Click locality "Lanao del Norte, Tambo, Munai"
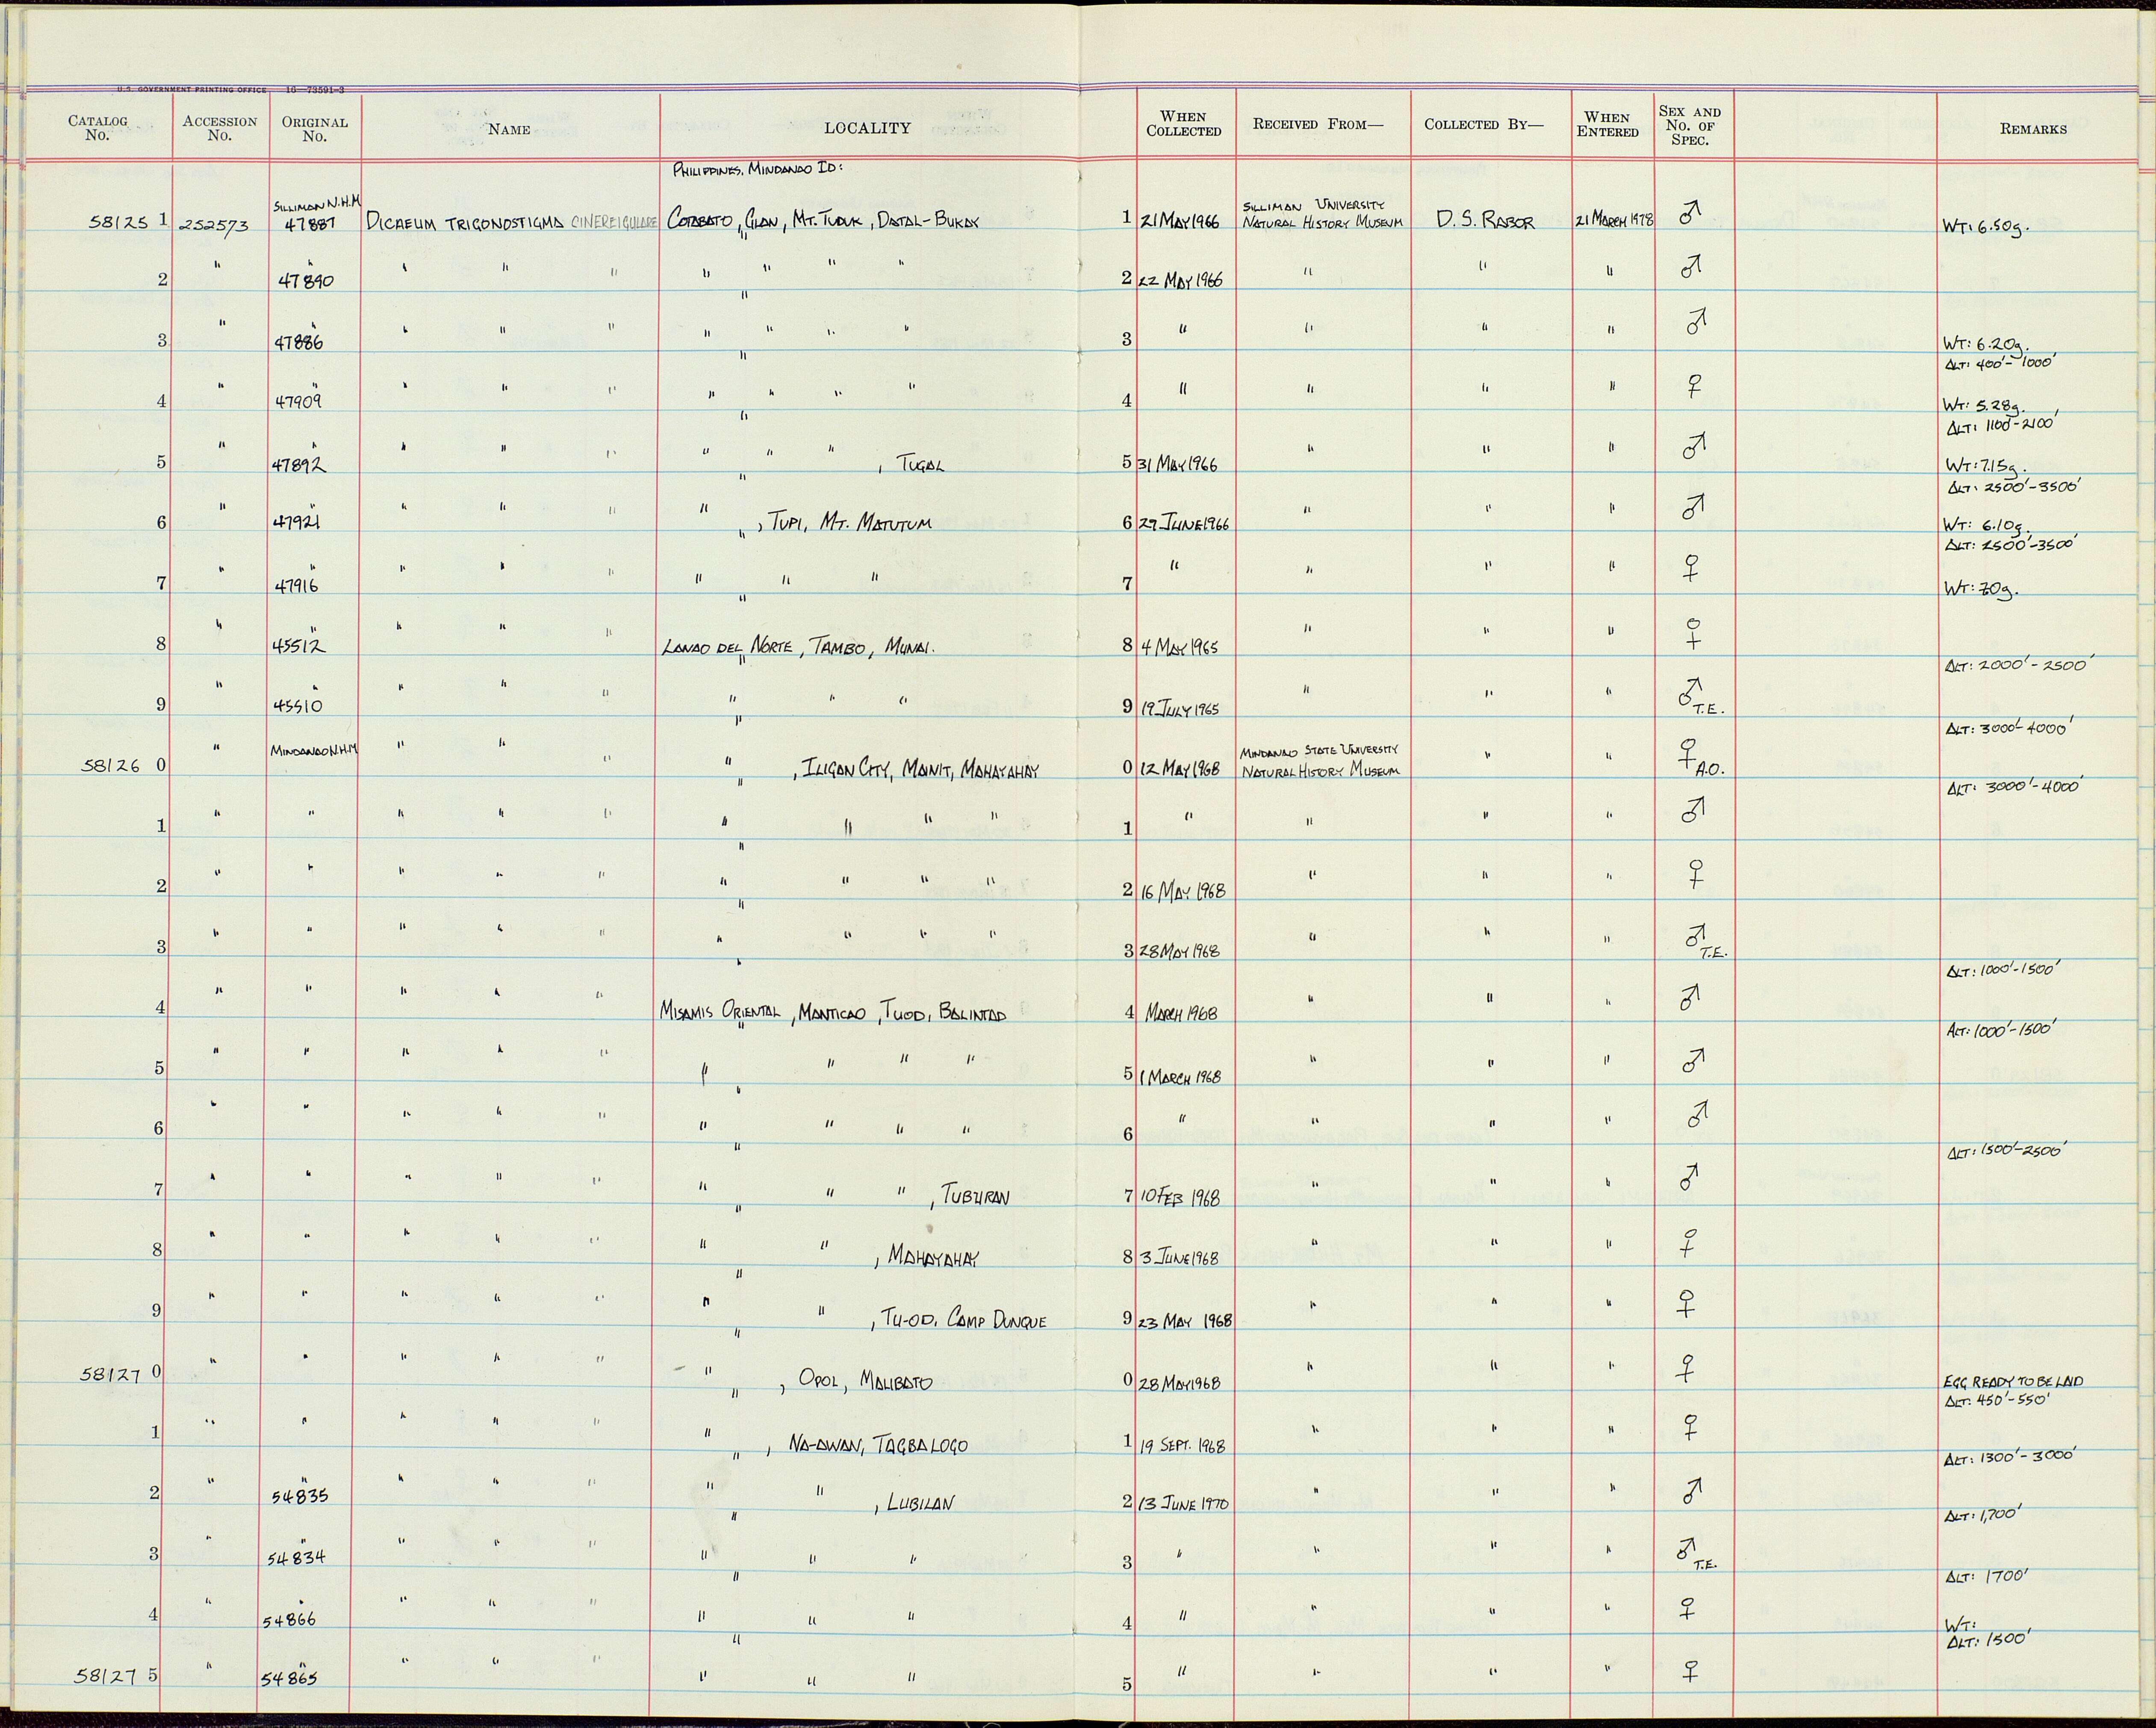 [x=798, y=647]
